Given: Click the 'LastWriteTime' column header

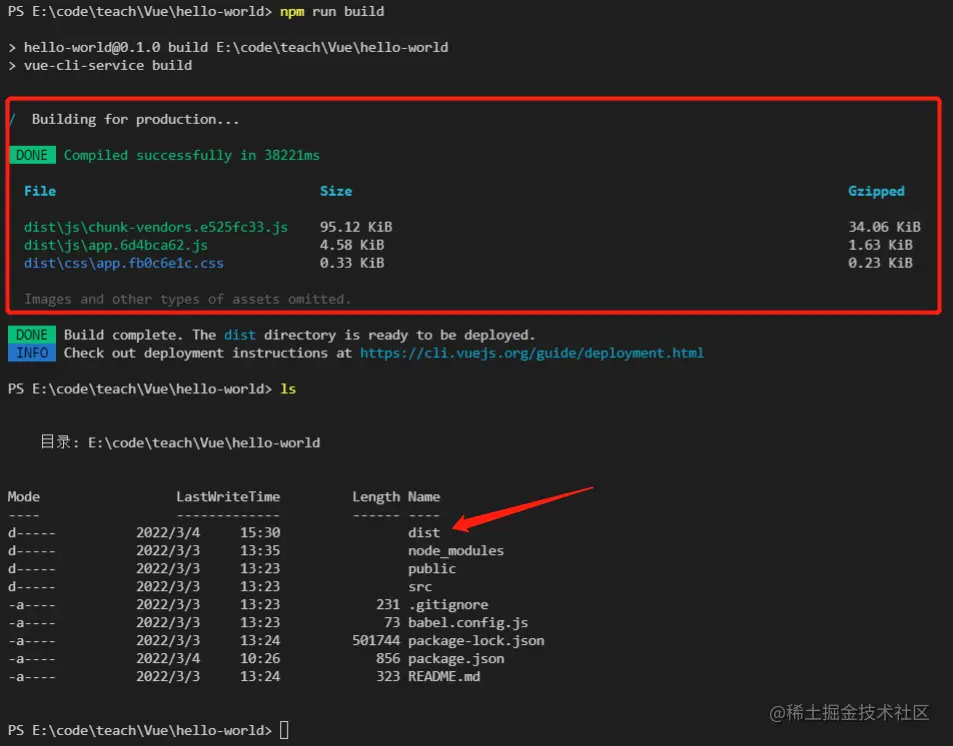Looking at the screenshot, I should [x=228, y=497].
